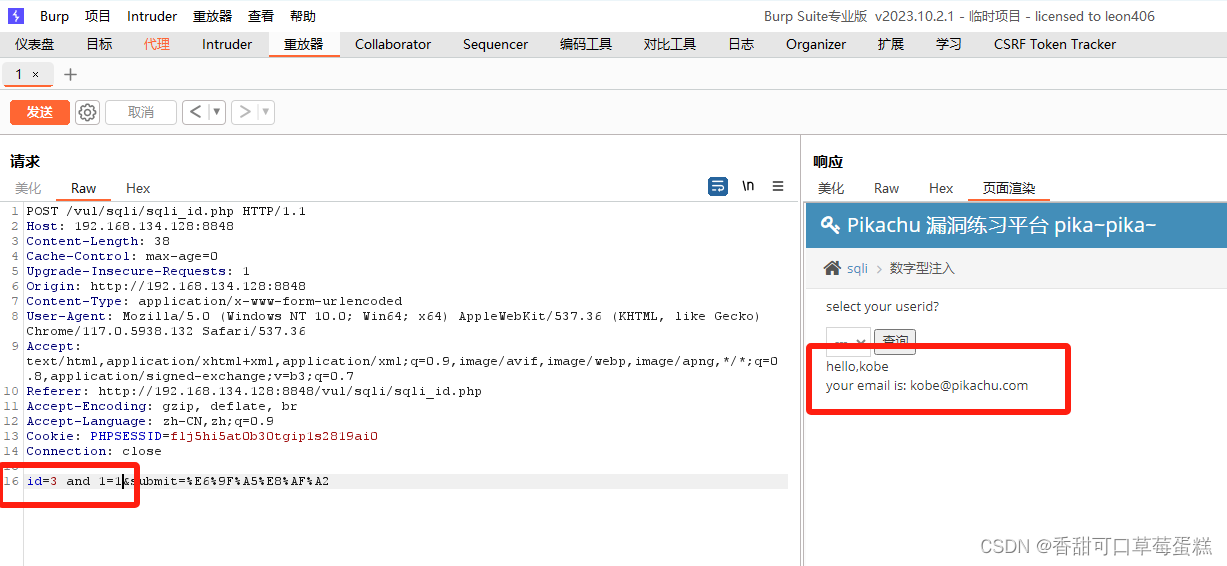Click the Burp Suite lightning logo icon
The width and height of the screenshot is (1227, 566).
pos(15,16)
